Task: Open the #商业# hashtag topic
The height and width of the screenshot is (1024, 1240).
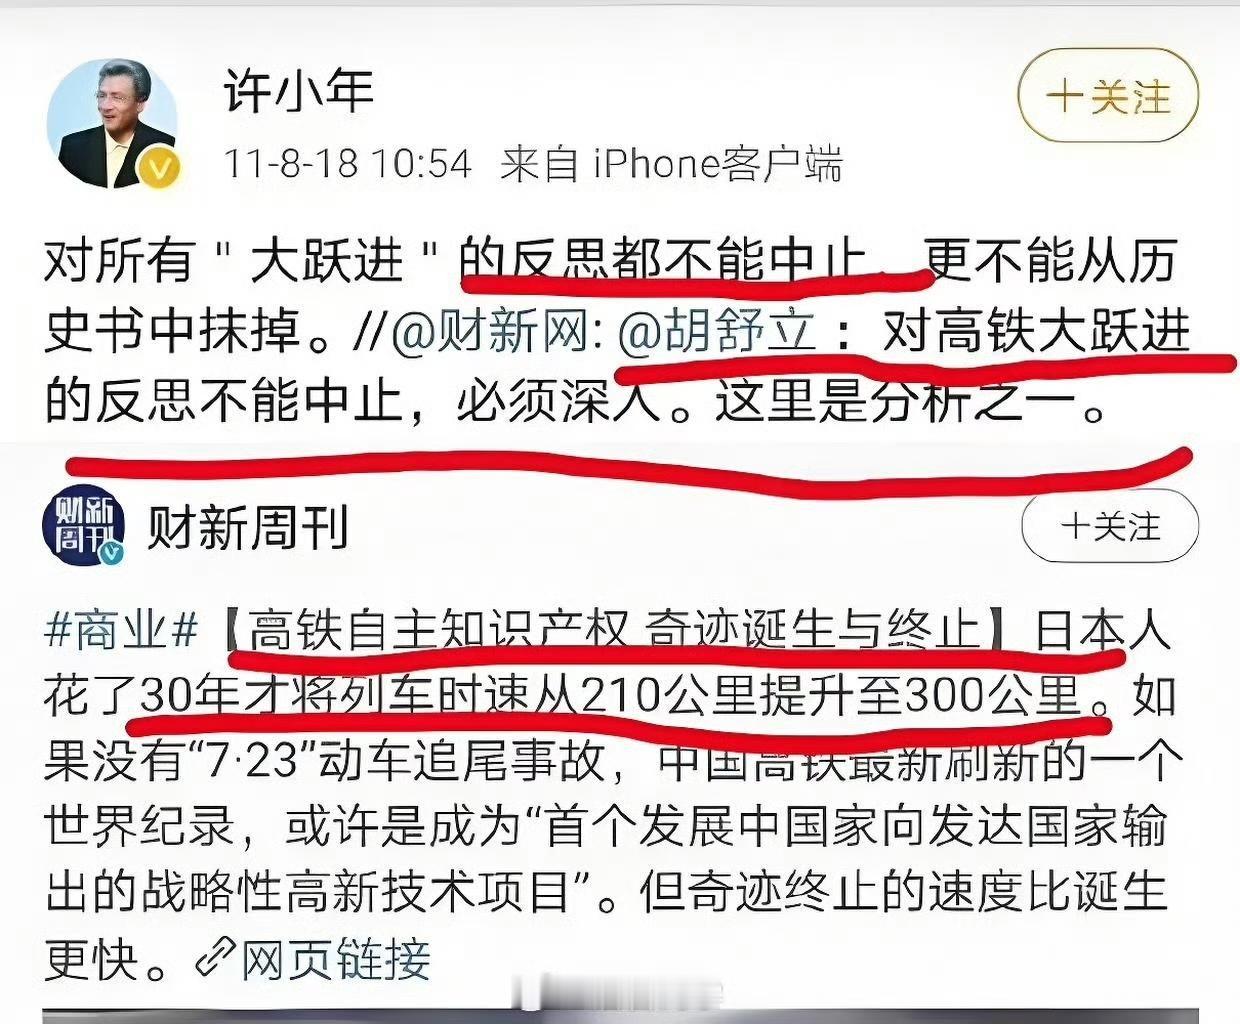Action: click(120, 632)
